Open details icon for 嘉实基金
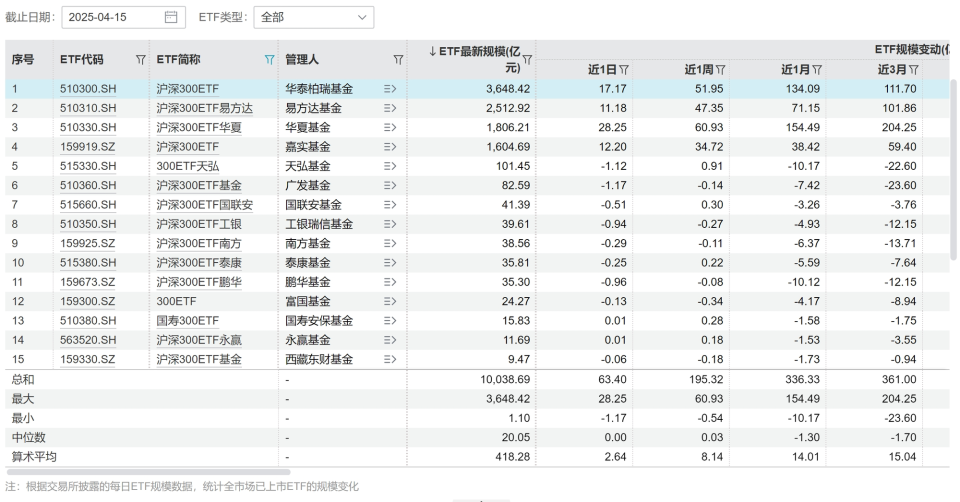960x502 pixels. tap(390, 147)
